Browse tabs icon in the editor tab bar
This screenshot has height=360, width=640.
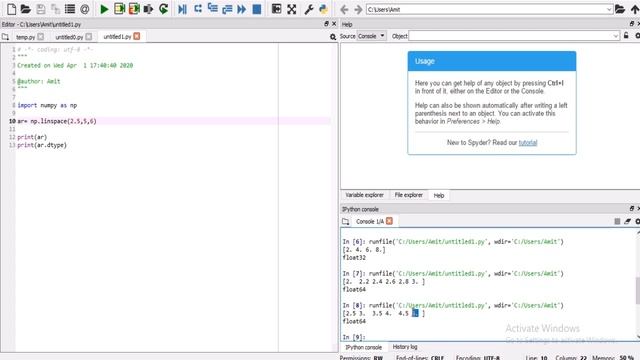(5, 37)
